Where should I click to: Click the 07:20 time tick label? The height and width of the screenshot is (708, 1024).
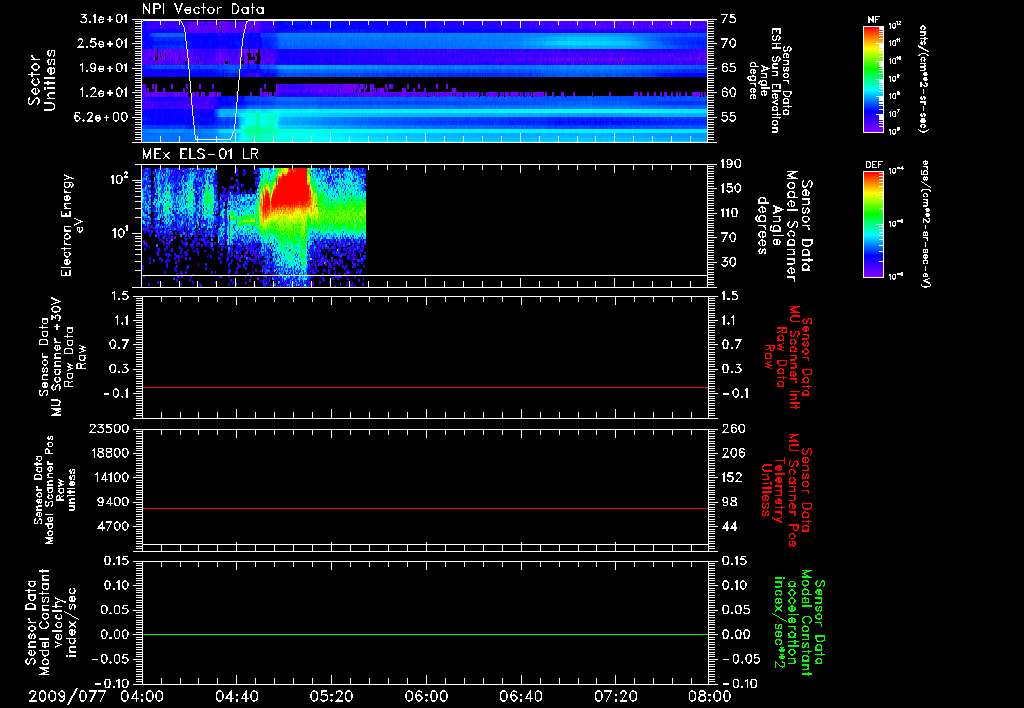tap(615, 696)
